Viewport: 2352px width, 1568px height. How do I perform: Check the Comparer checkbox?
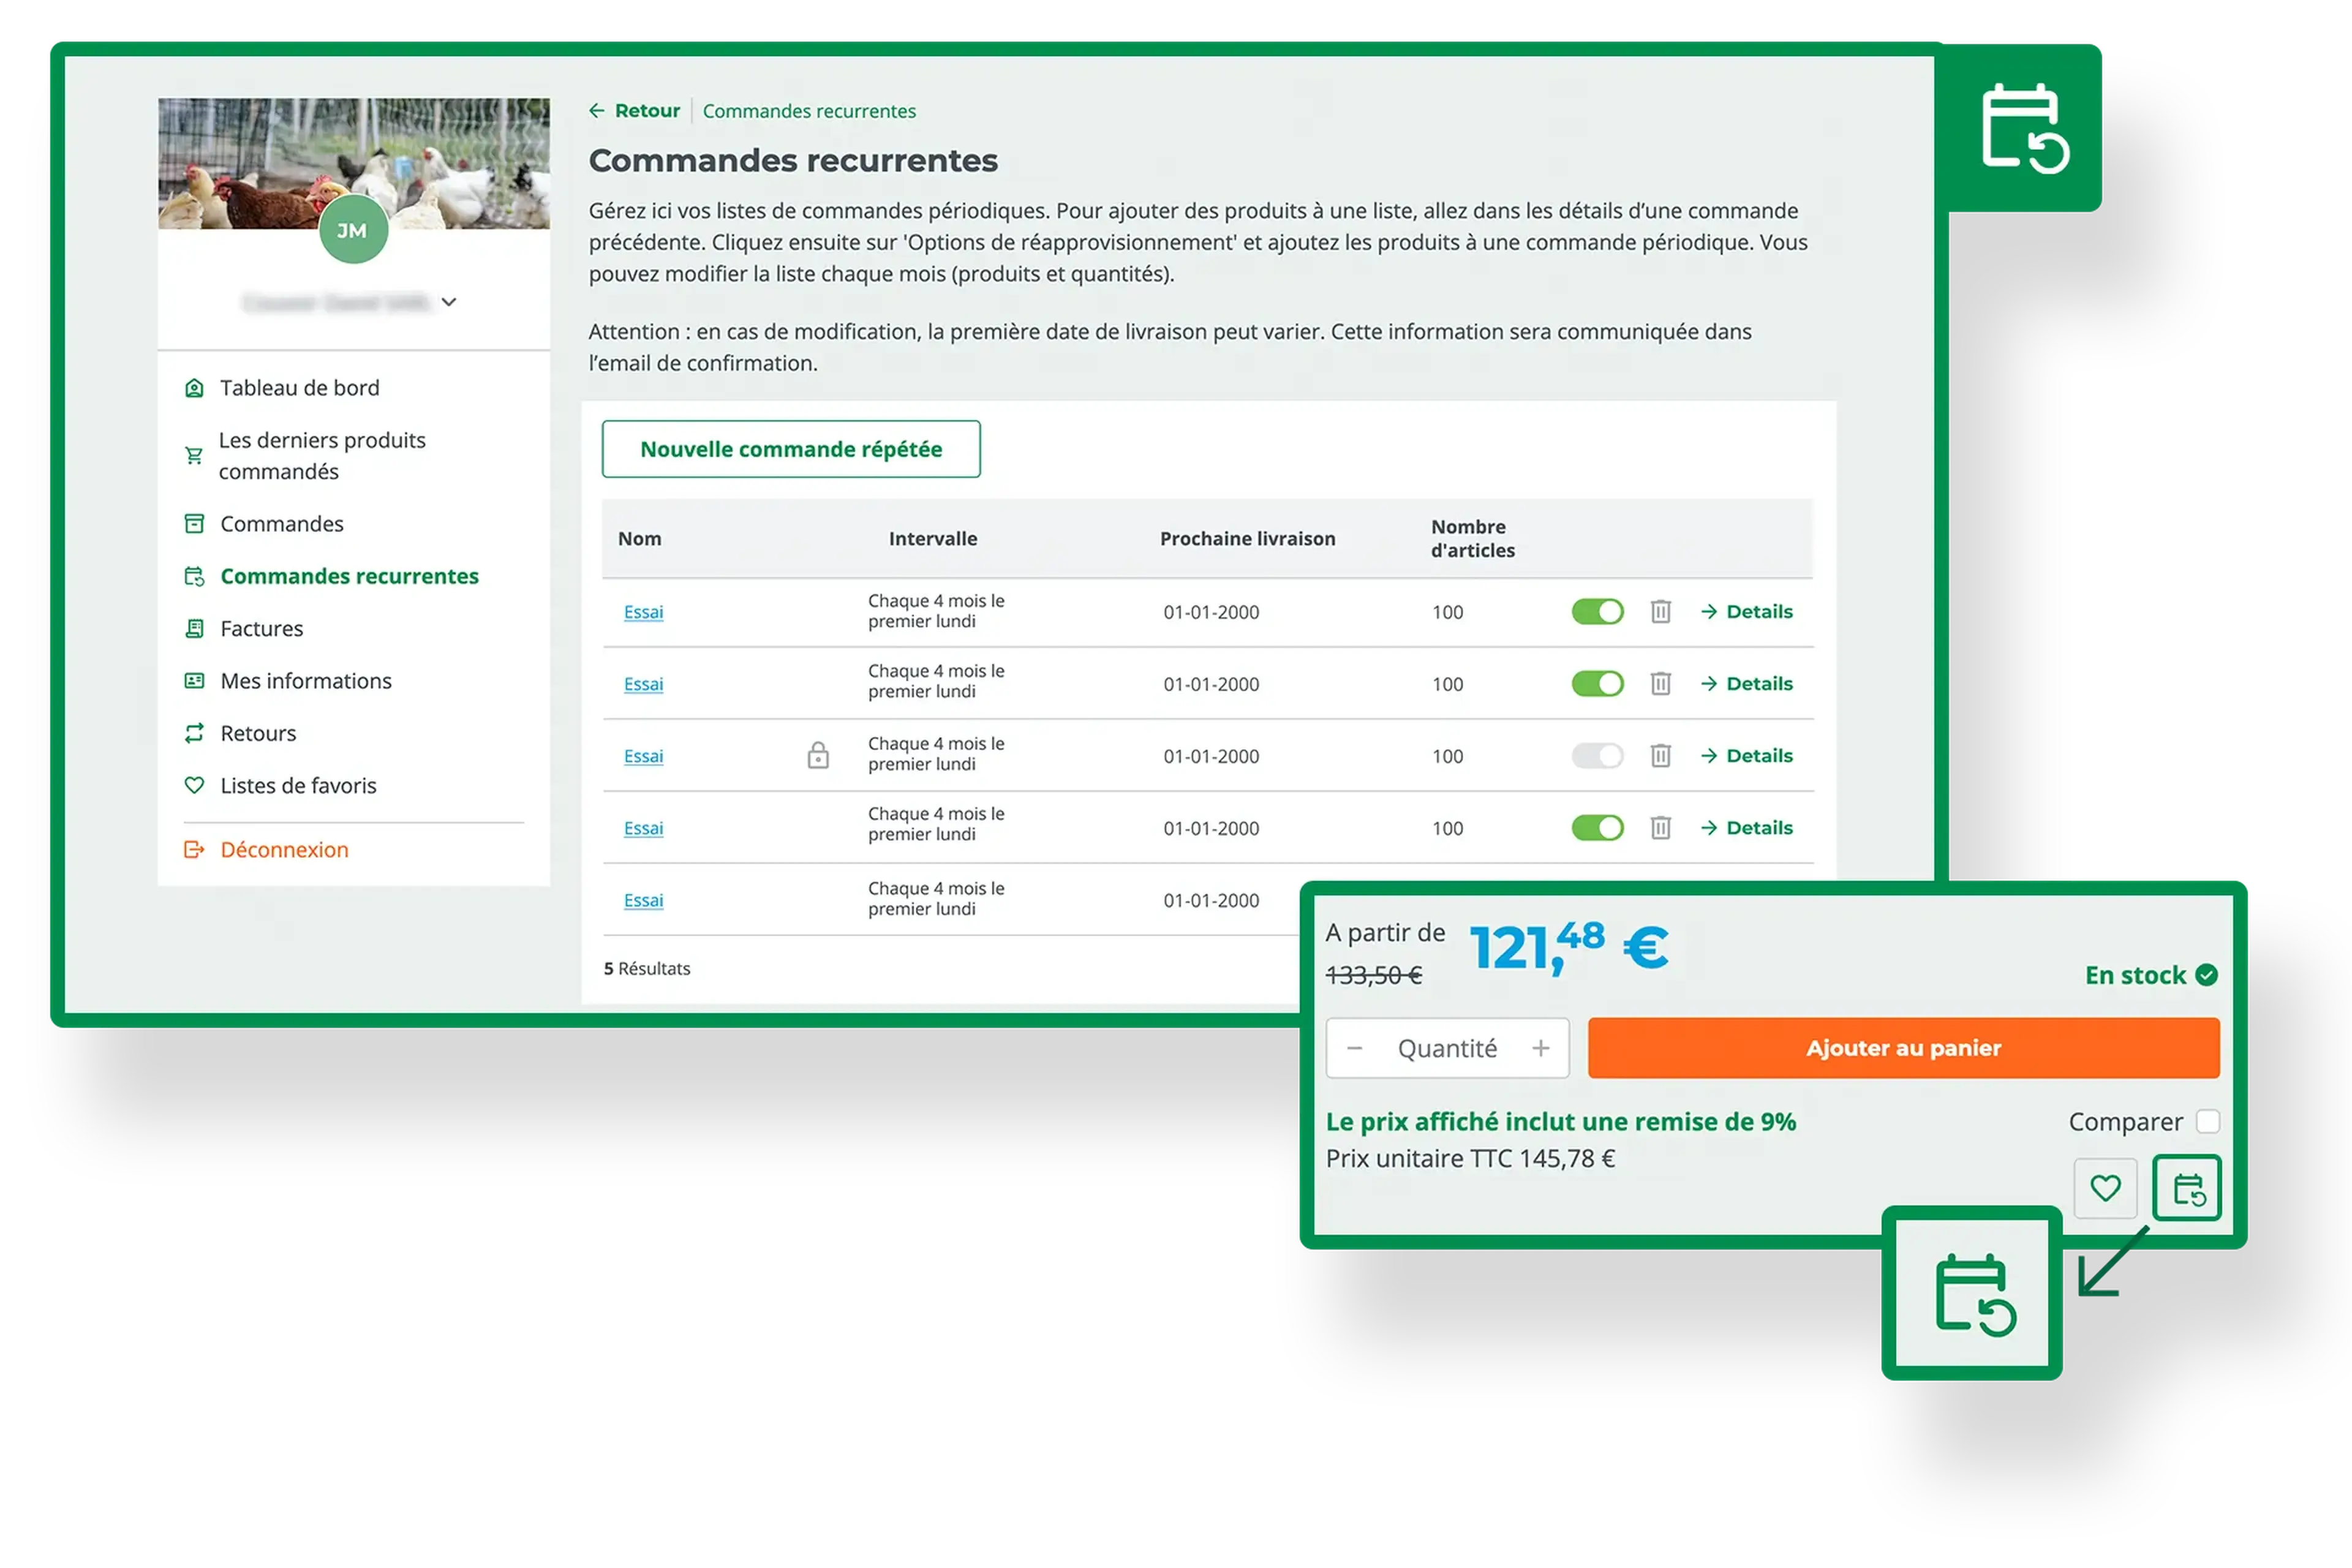(2208, 1121)
